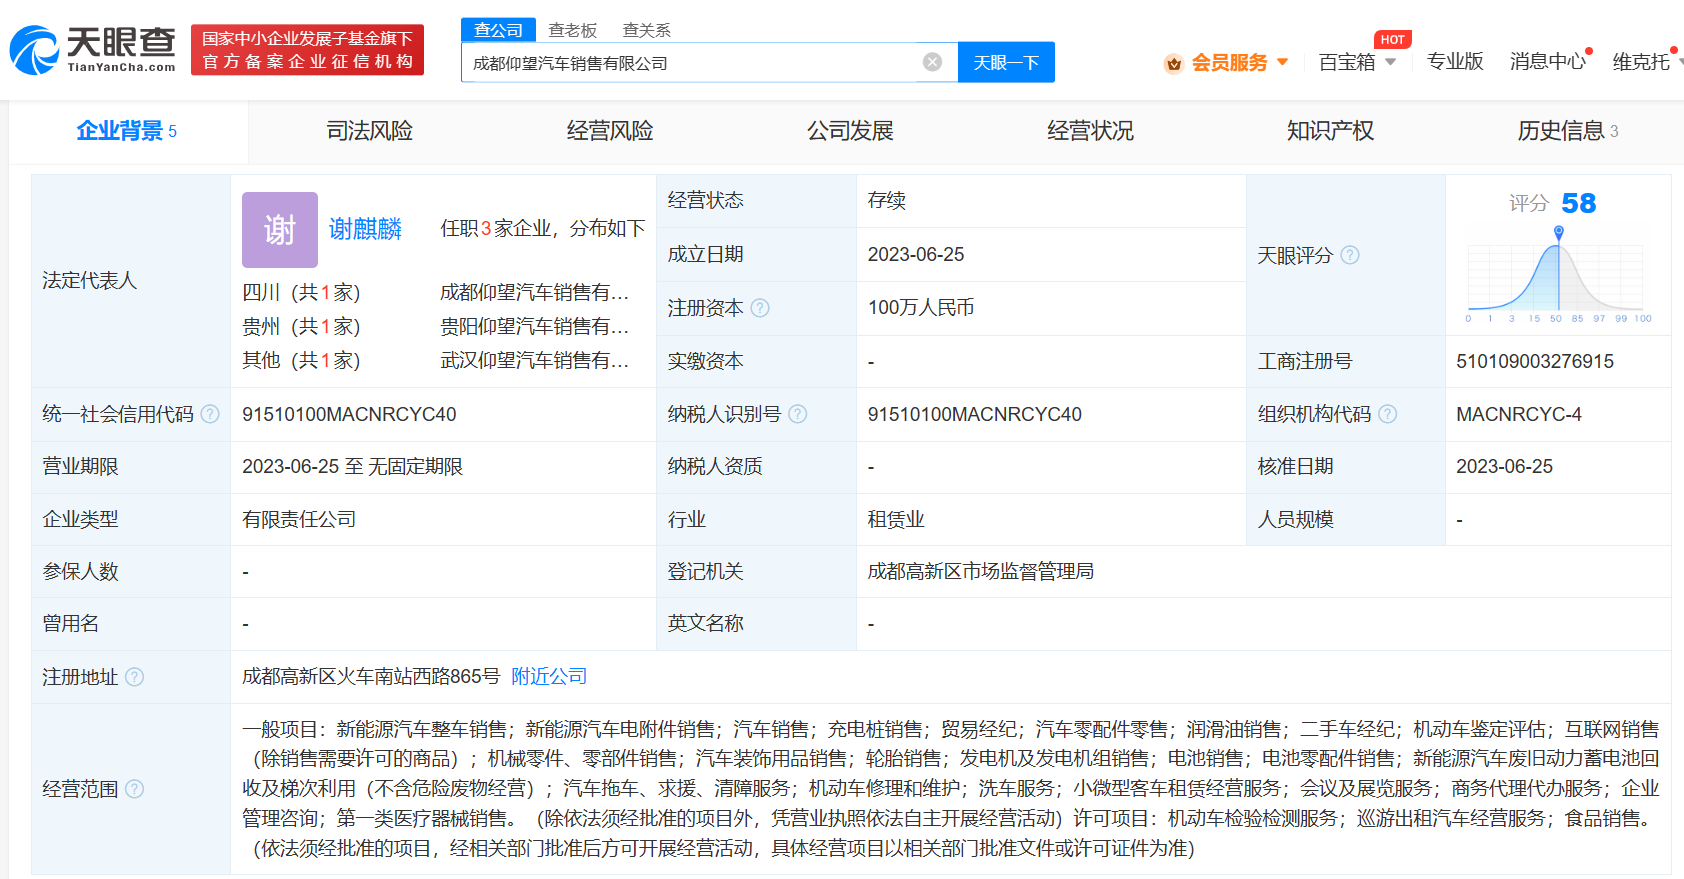
Task: Open the TianYanCha logo homepage
Action: 93,50
